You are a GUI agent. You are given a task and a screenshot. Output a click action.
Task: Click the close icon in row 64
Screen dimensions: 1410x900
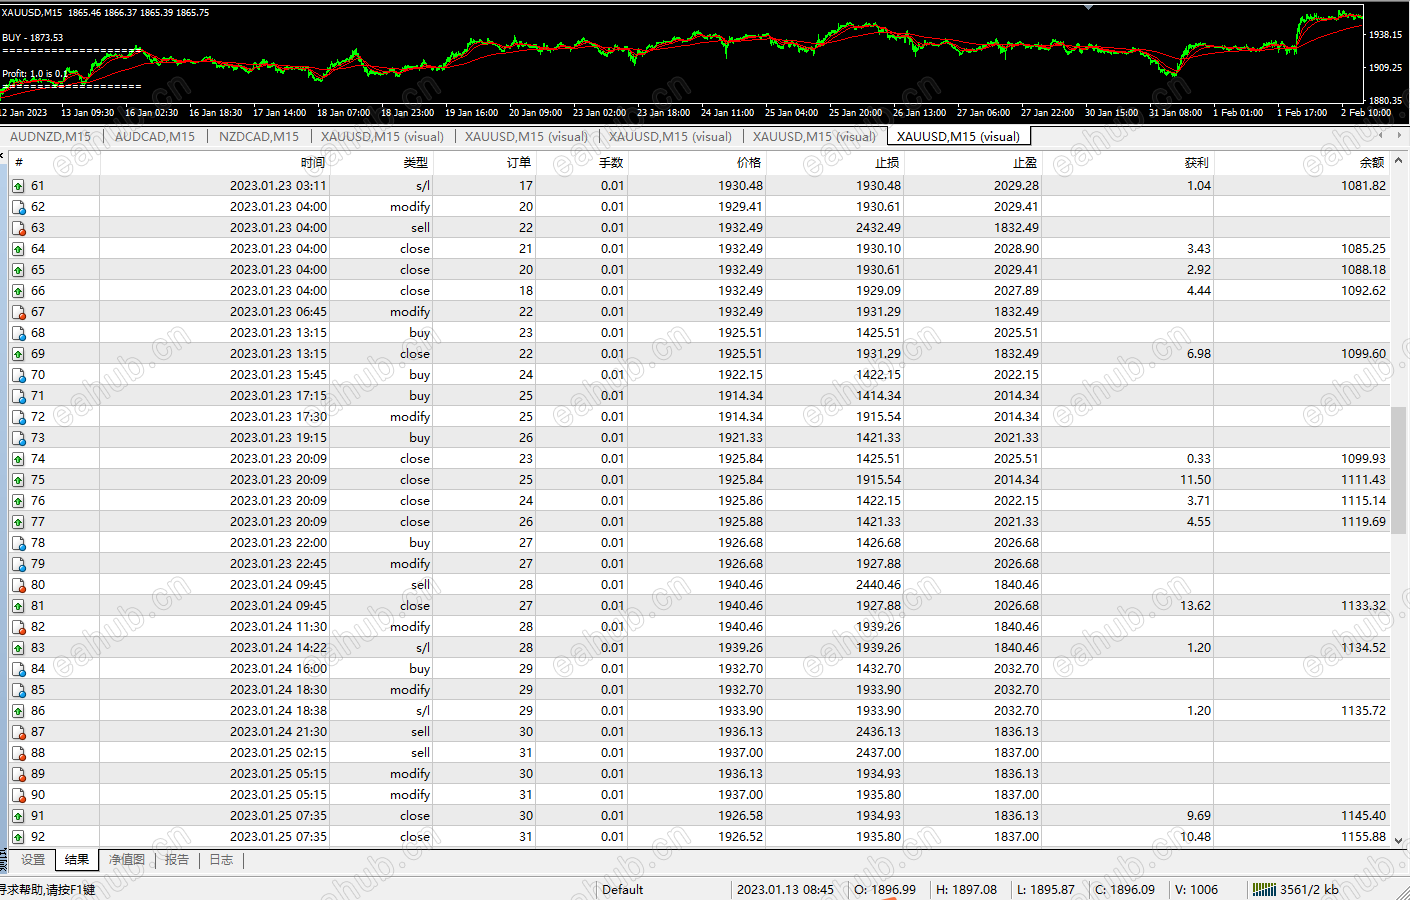point(18,249)
